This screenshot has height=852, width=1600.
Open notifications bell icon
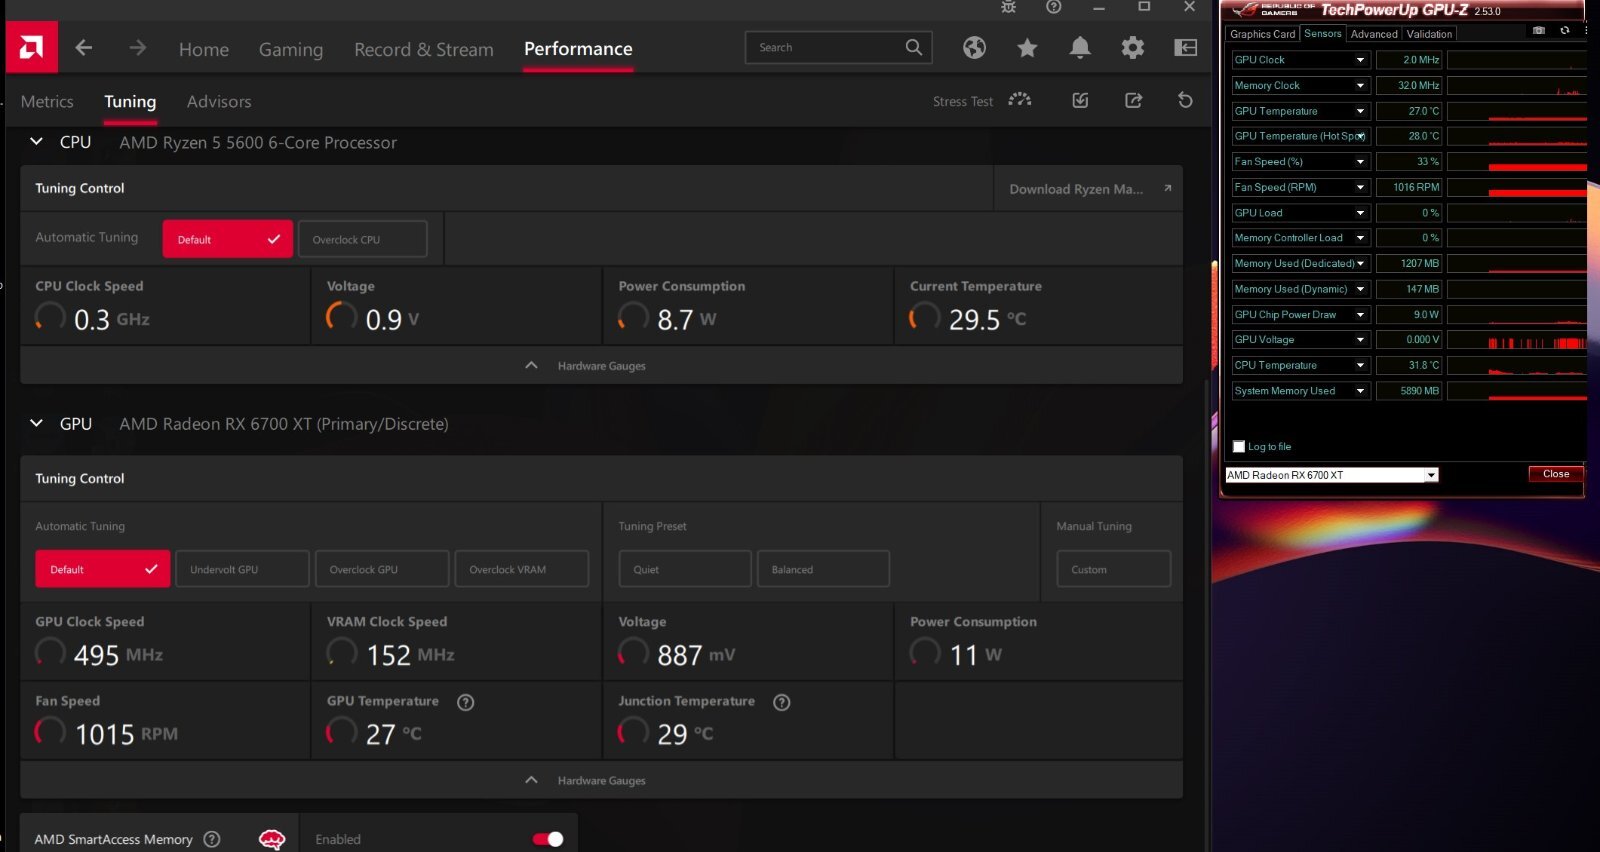pyautogui.click(x=1080, y=47)
